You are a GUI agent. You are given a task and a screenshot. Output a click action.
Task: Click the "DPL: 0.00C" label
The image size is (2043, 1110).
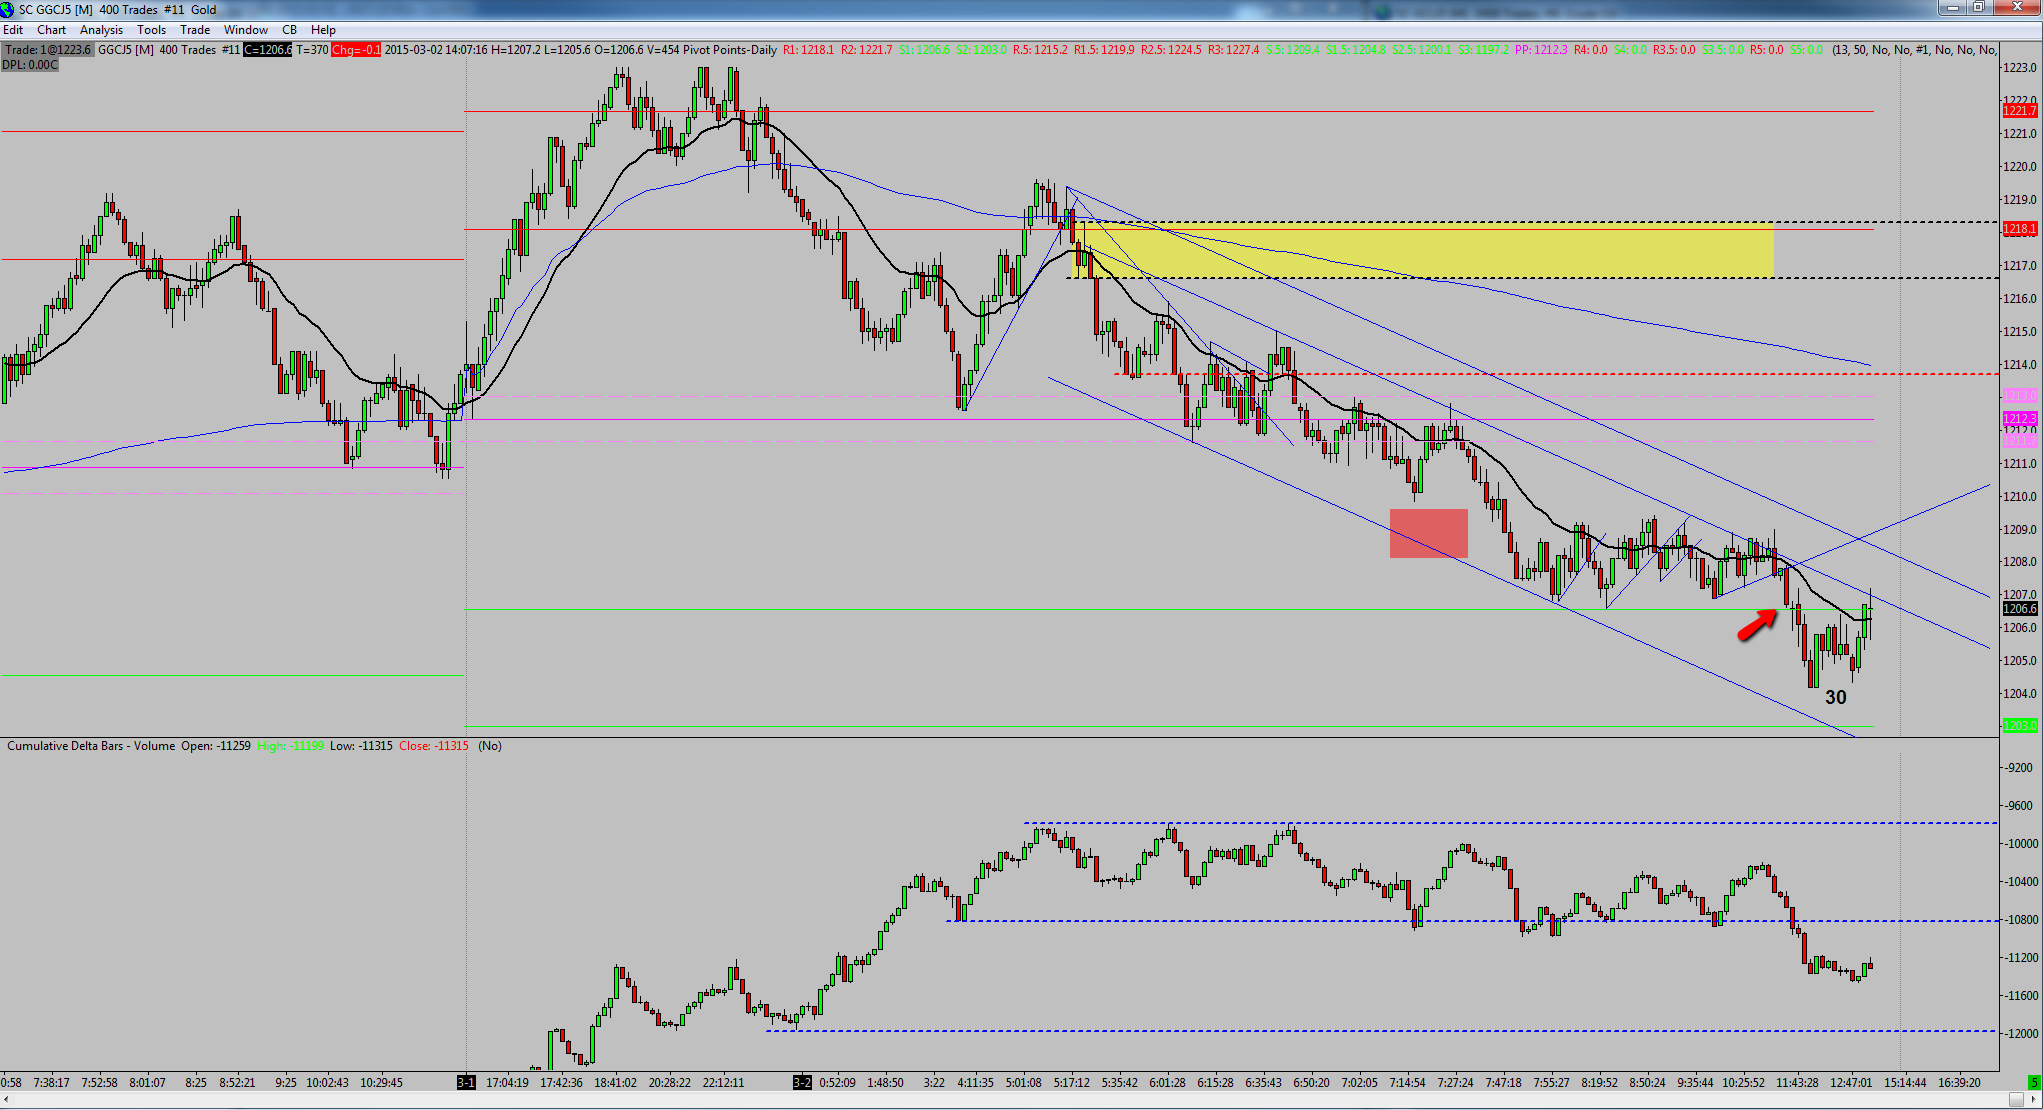(30, 65)
